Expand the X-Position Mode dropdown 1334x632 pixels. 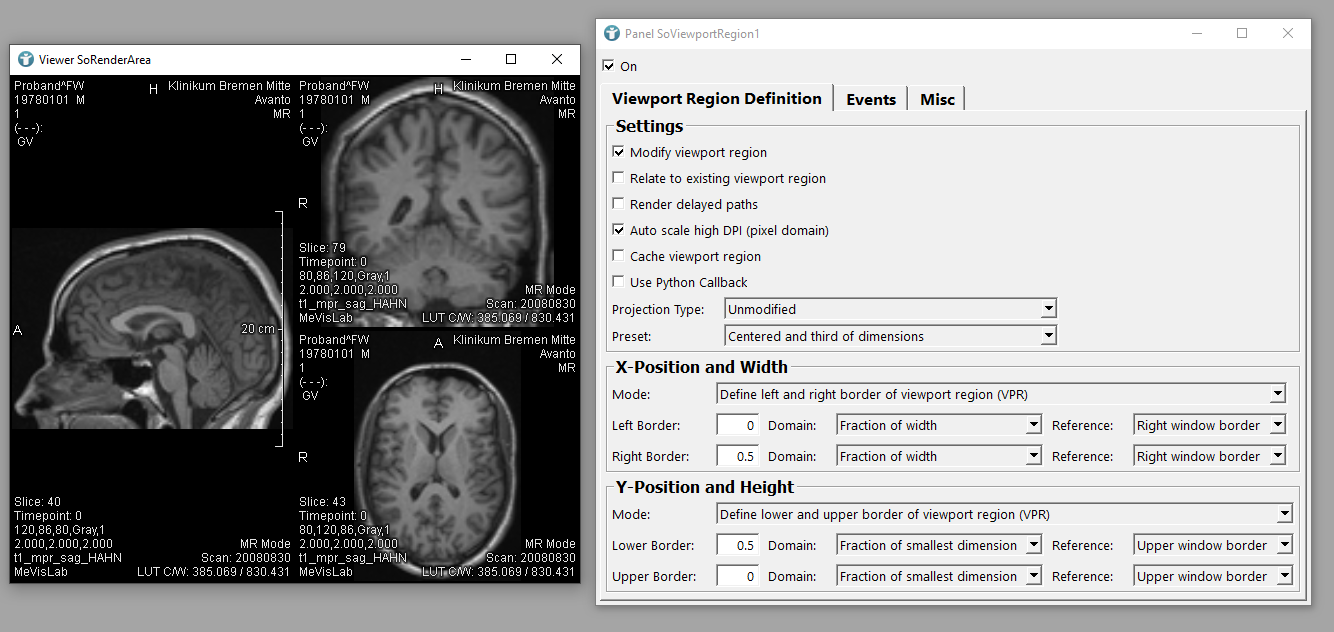(1001, 394)
